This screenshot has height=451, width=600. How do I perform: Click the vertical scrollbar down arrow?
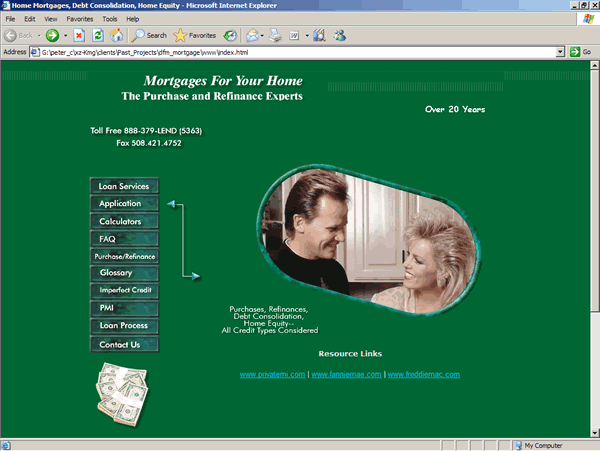coord(595,433)
